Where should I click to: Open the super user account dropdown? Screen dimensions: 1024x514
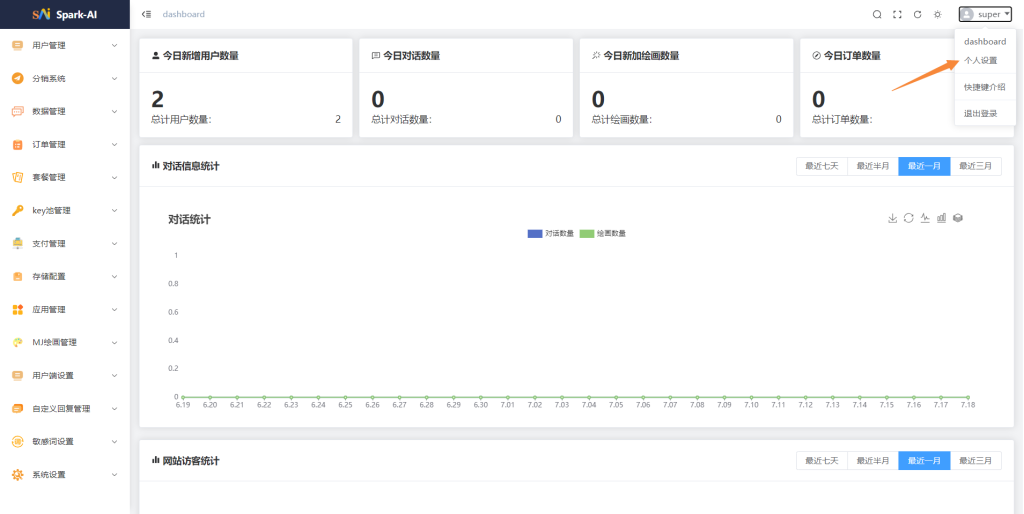pyautogui.click(x=985, y=14)
